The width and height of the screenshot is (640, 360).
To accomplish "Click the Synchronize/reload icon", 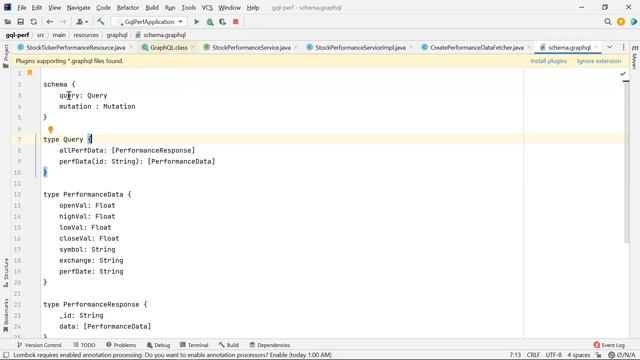I will (x=33, y=22).
